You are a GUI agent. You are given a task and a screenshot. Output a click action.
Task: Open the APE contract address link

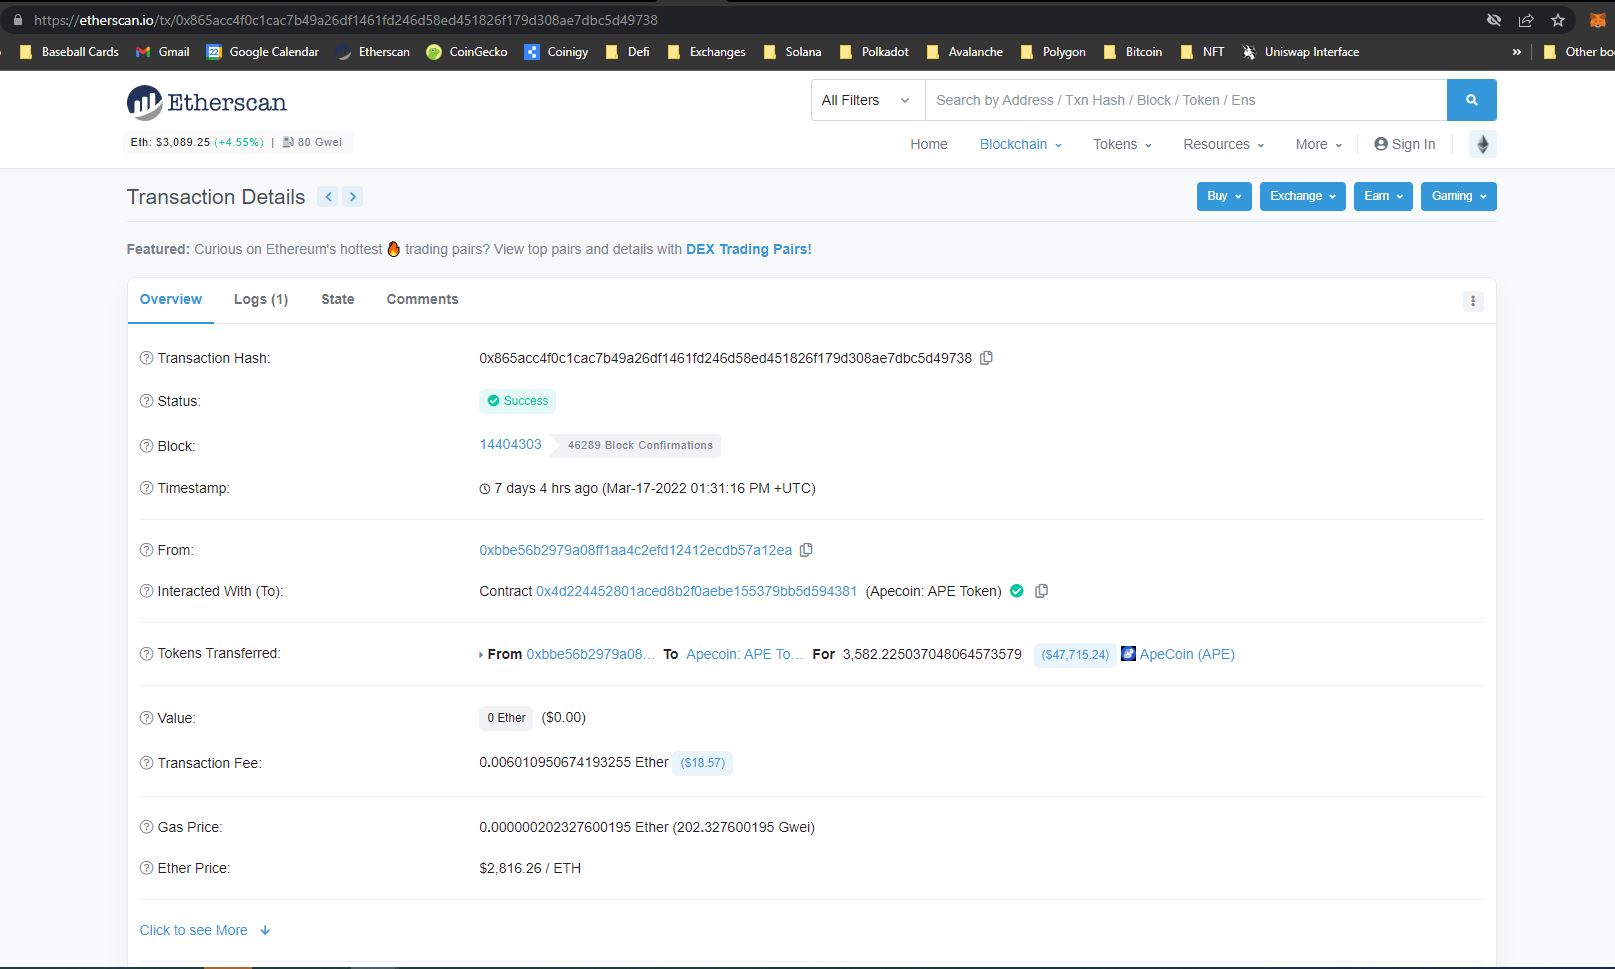(697, 591)
